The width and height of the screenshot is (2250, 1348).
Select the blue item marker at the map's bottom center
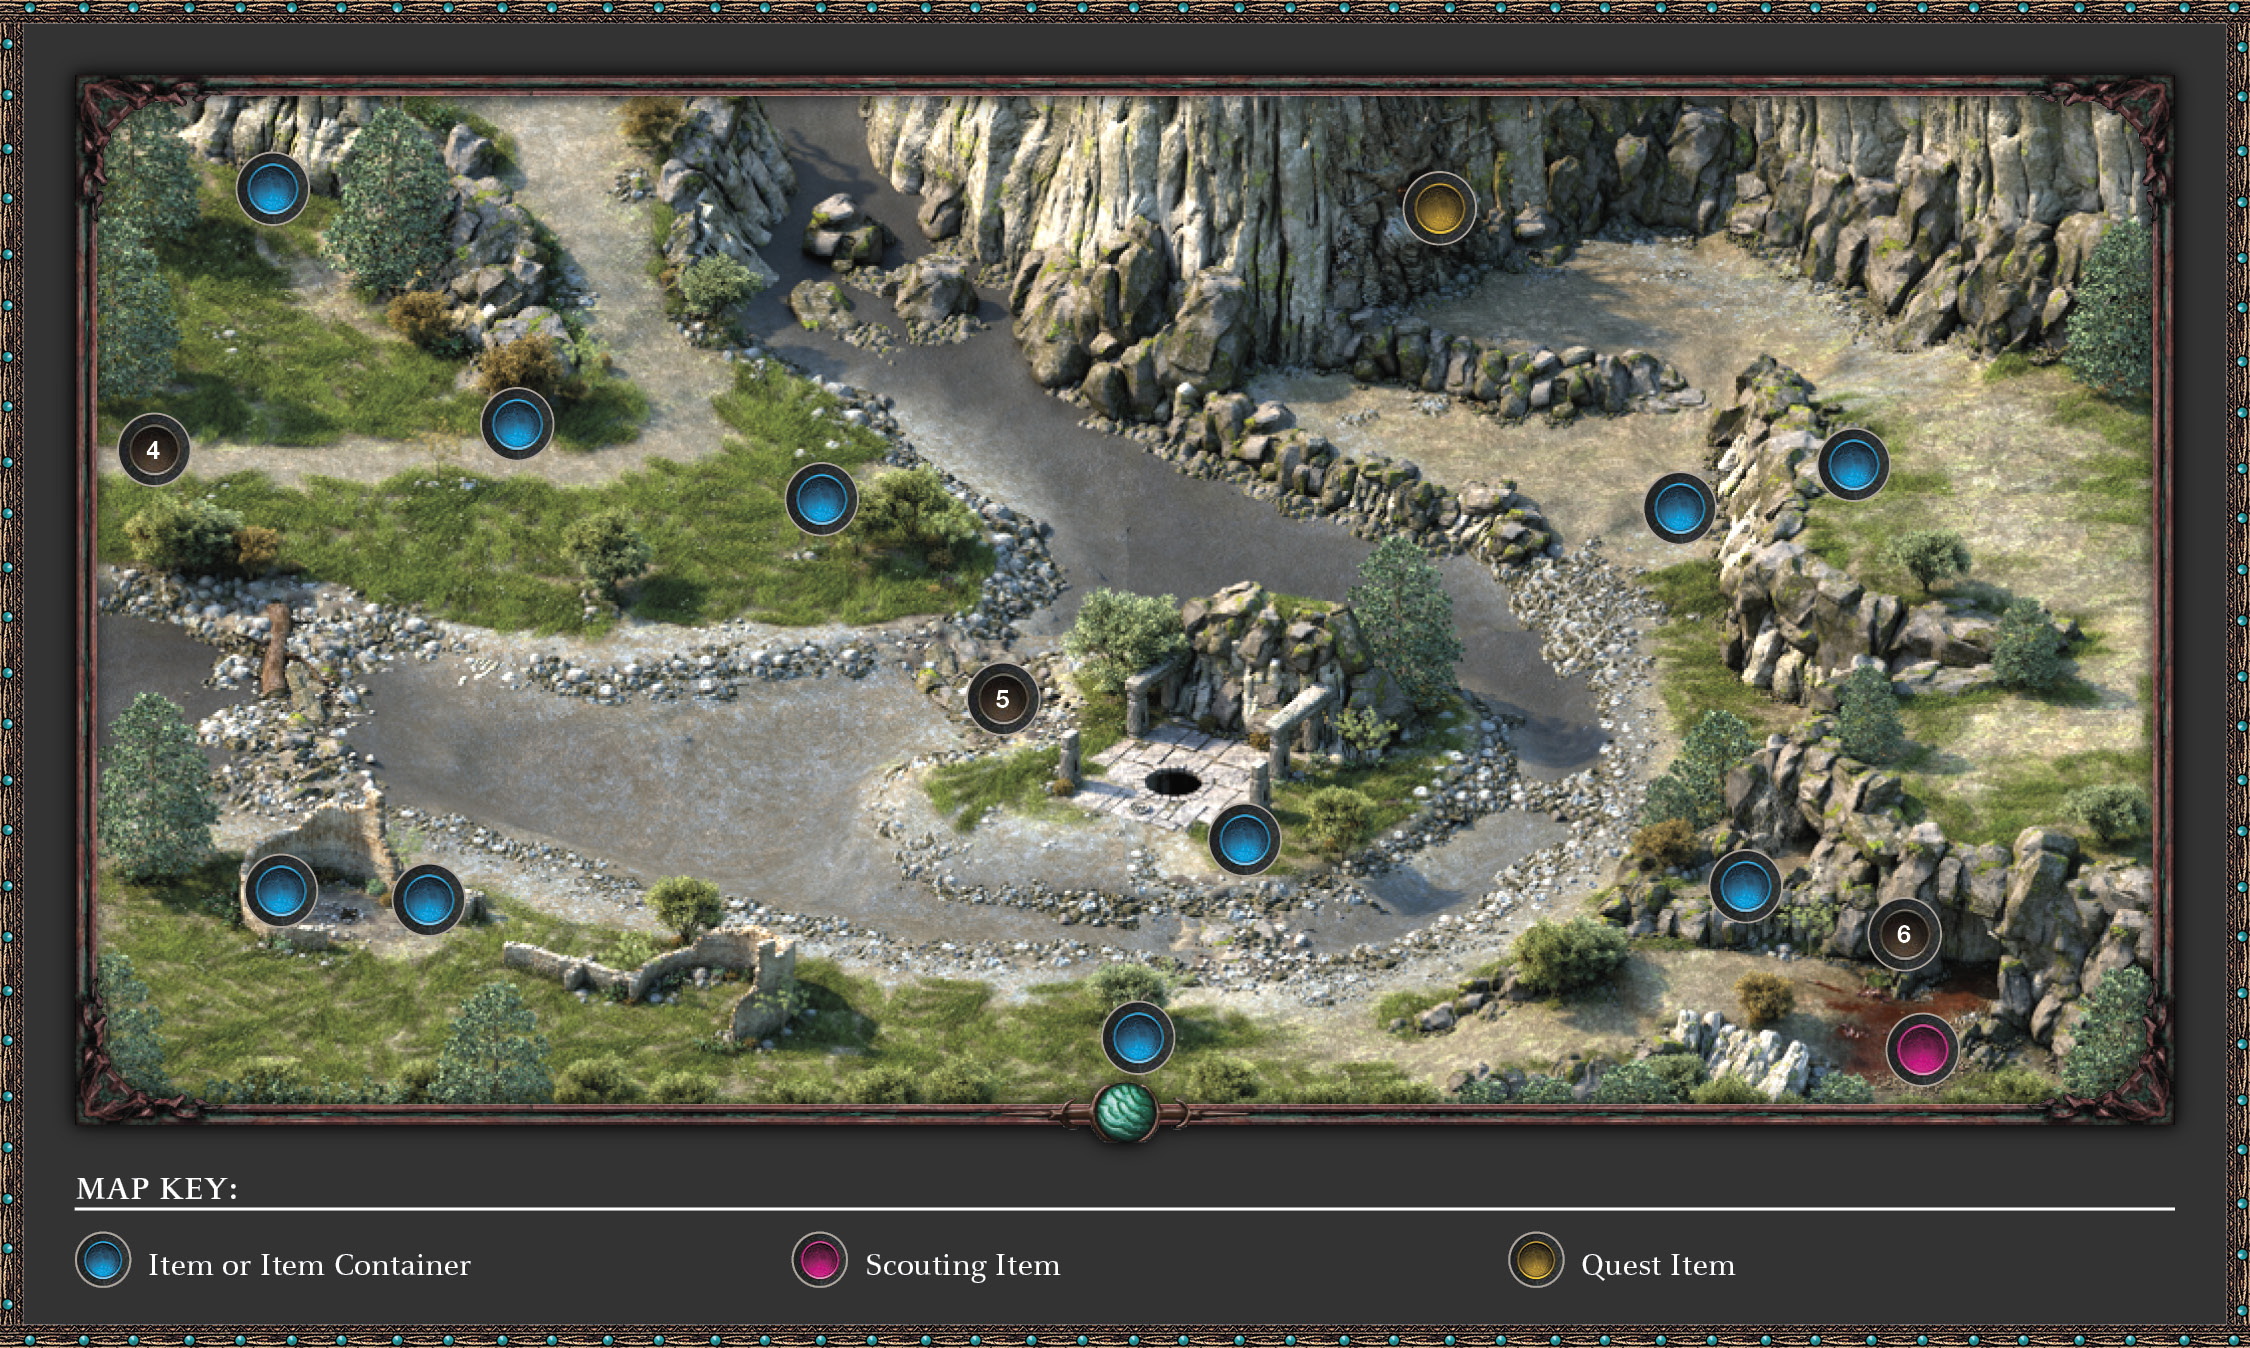(x=1138, y=1038)
